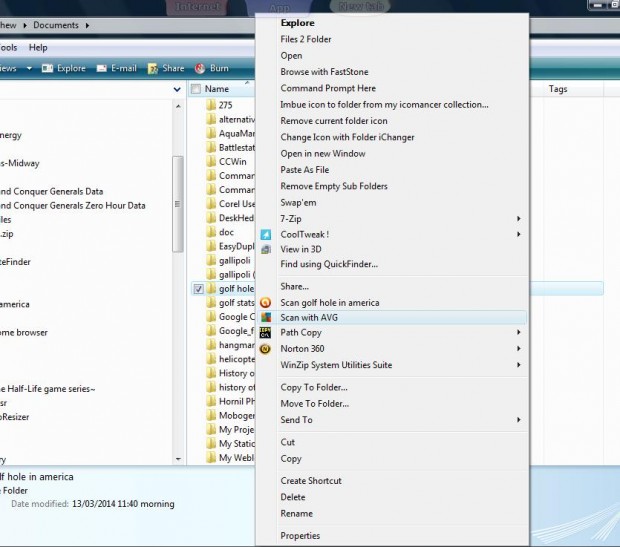Image resolution: width=620 pixels, height=547 pixels.
Task: Choose Open in new Window
Action: click(323, 153)
